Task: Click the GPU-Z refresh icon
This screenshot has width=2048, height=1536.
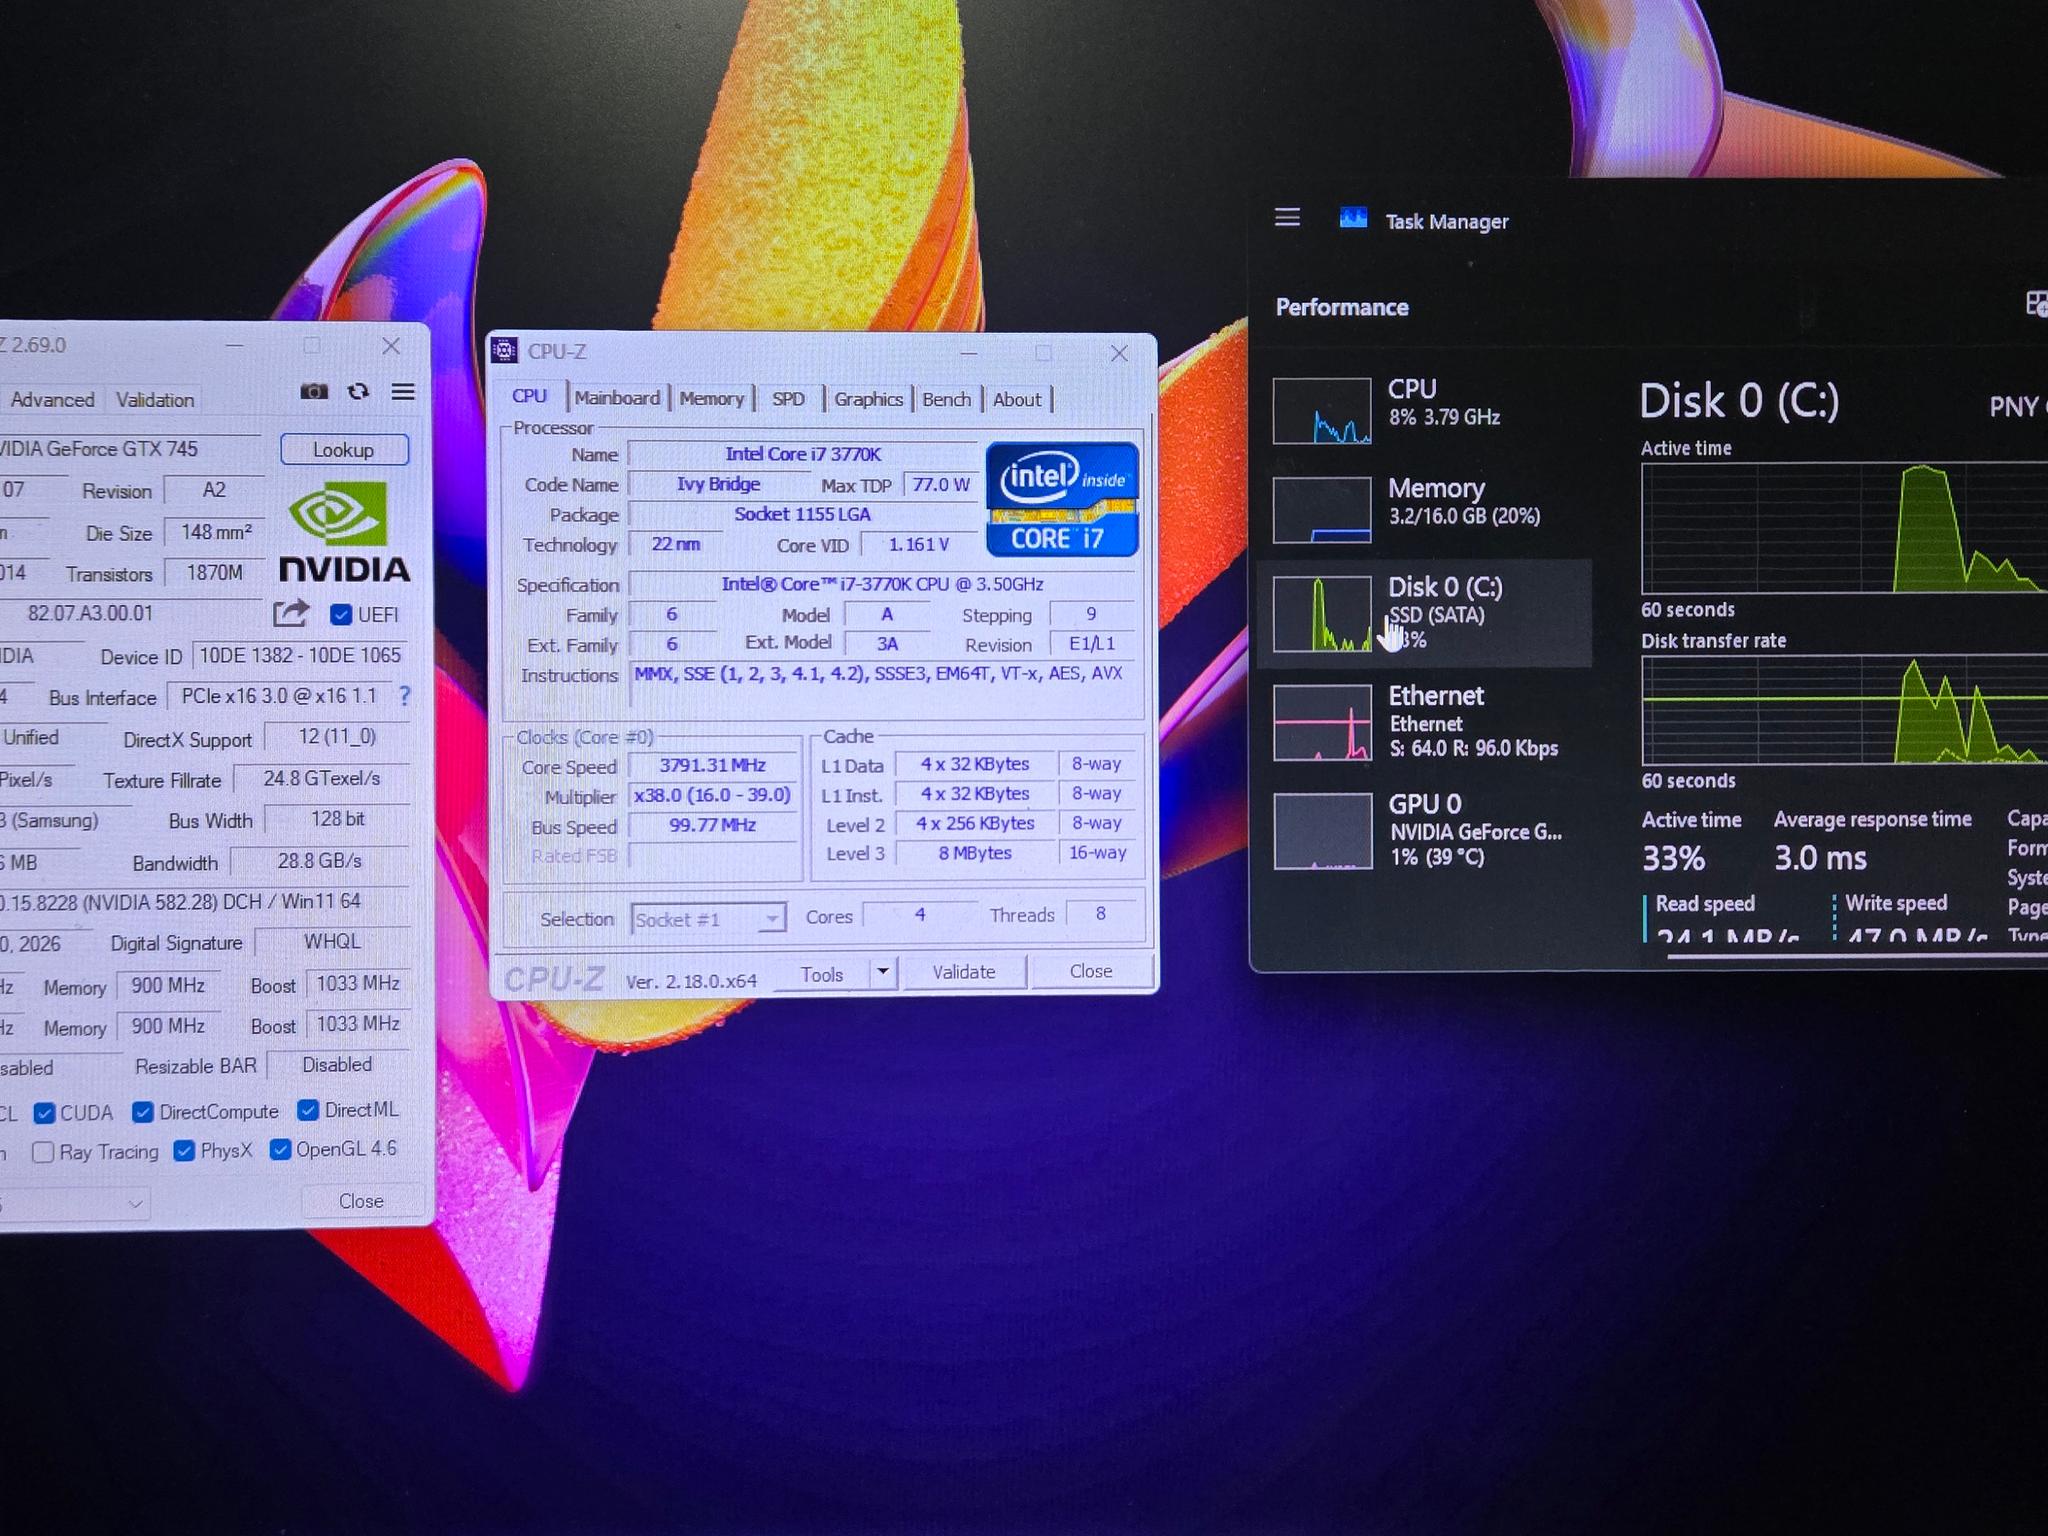Action: [358, 391]
